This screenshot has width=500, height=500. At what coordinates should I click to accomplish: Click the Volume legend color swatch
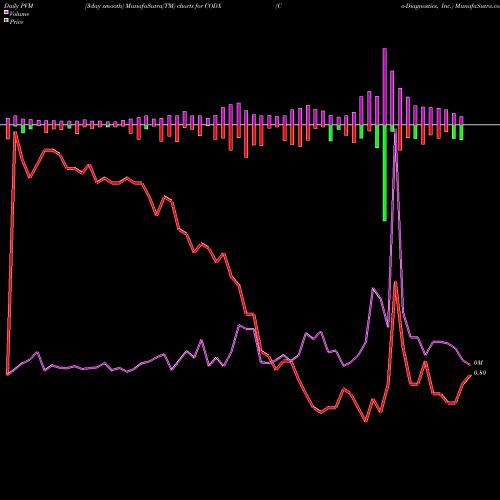[6, 12]
